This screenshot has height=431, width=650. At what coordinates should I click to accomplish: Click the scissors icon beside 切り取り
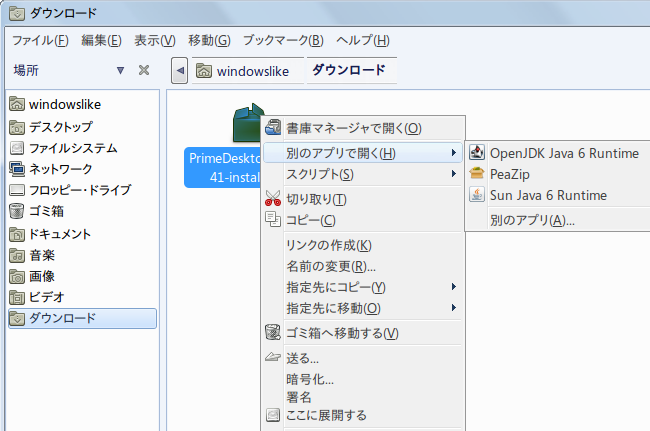click(x=273, y=198)
